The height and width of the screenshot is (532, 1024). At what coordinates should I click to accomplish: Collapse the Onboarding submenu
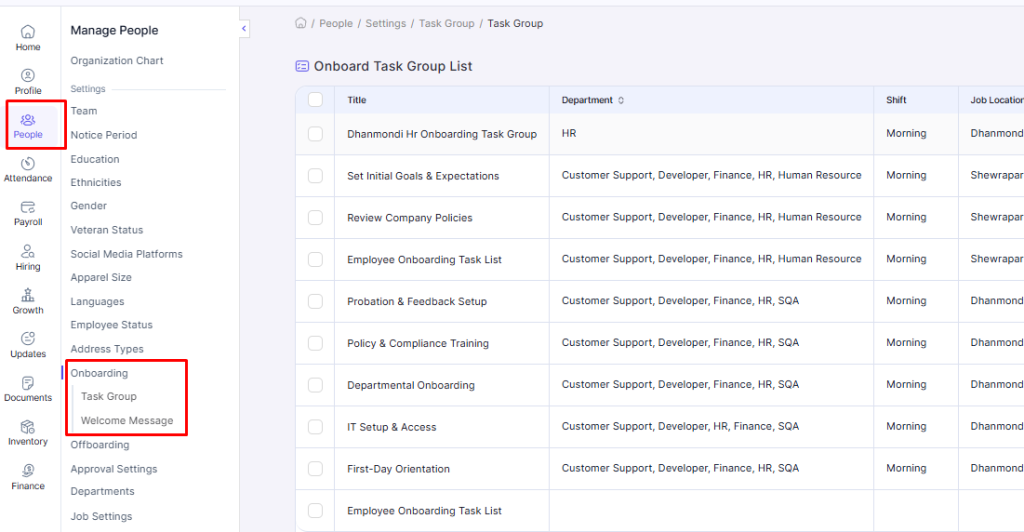99,373
